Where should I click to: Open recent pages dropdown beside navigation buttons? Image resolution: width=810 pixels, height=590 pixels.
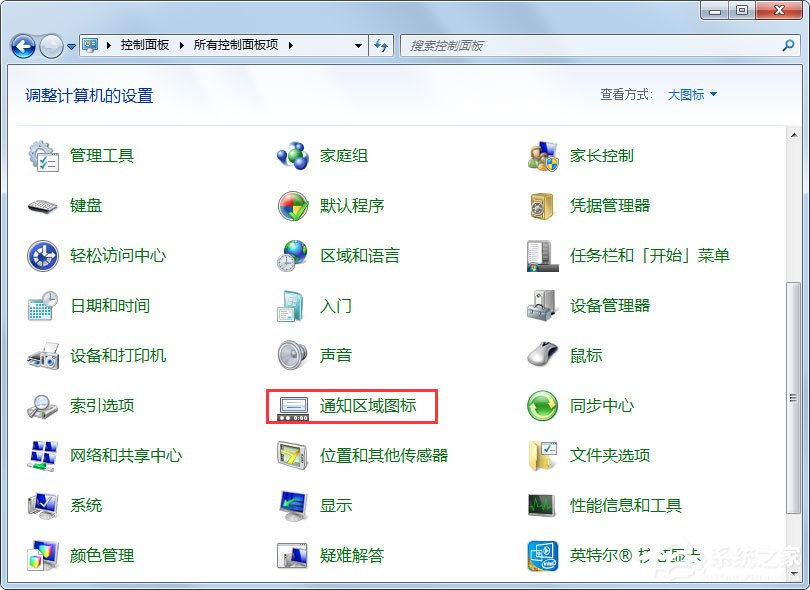click(x=70, y=46)
